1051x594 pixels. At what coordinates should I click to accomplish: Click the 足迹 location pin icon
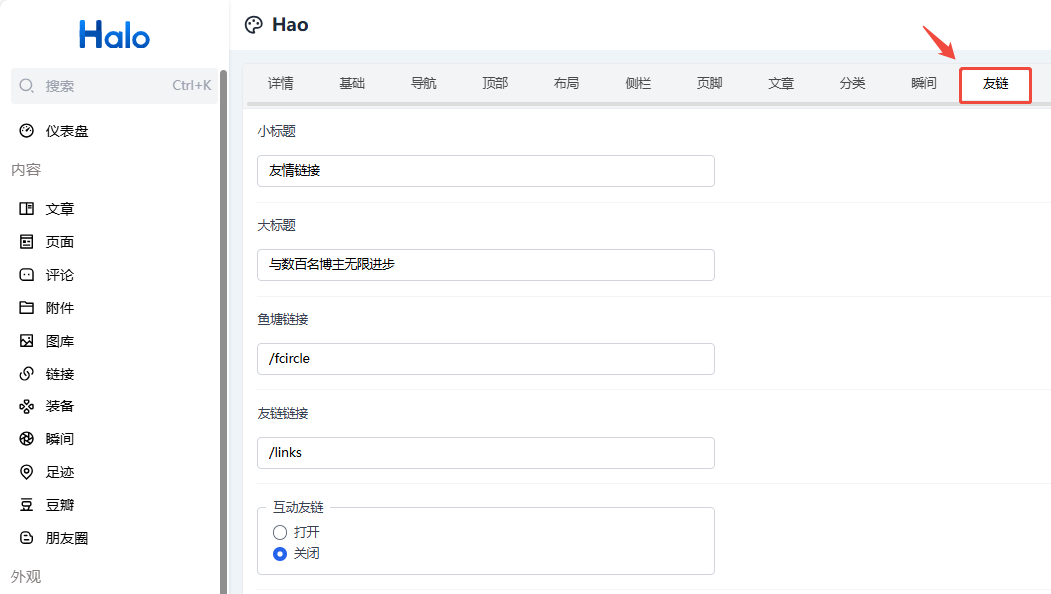(27, 472)
